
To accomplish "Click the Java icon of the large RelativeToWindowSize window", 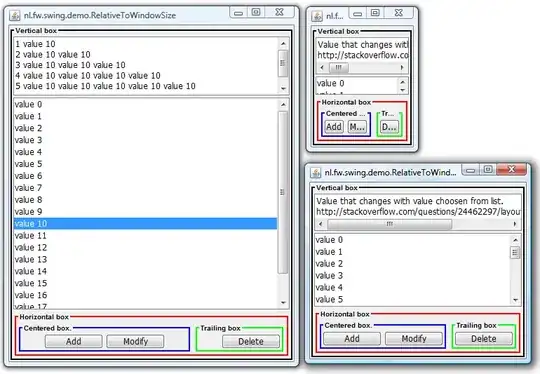I will pyautogui.click(x=15, y=15).
